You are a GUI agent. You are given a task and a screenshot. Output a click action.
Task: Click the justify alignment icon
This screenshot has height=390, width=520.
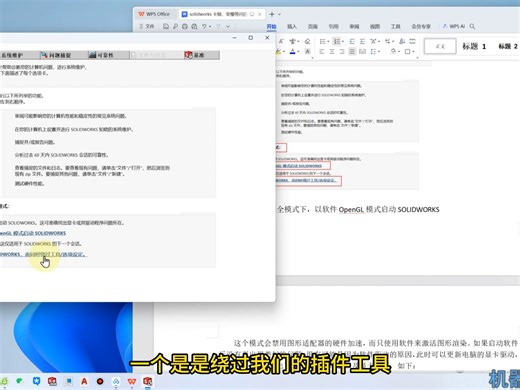(x=352, y=51)
